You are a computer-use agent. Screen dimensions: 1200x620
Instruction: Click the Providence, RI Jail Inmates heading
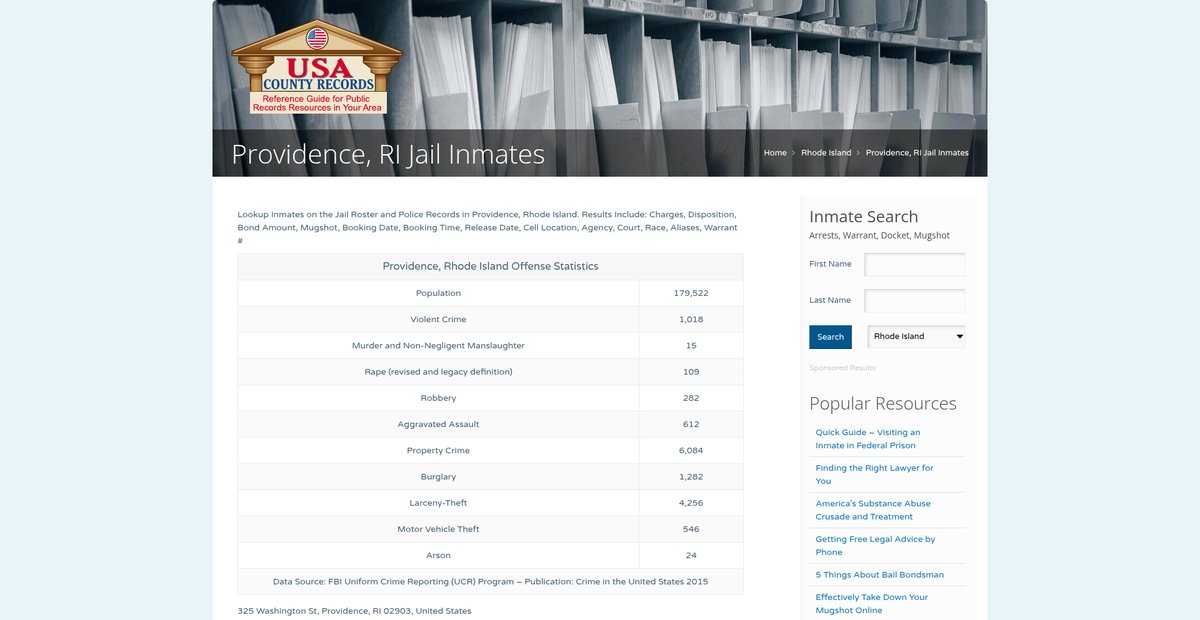click(388, 154)
